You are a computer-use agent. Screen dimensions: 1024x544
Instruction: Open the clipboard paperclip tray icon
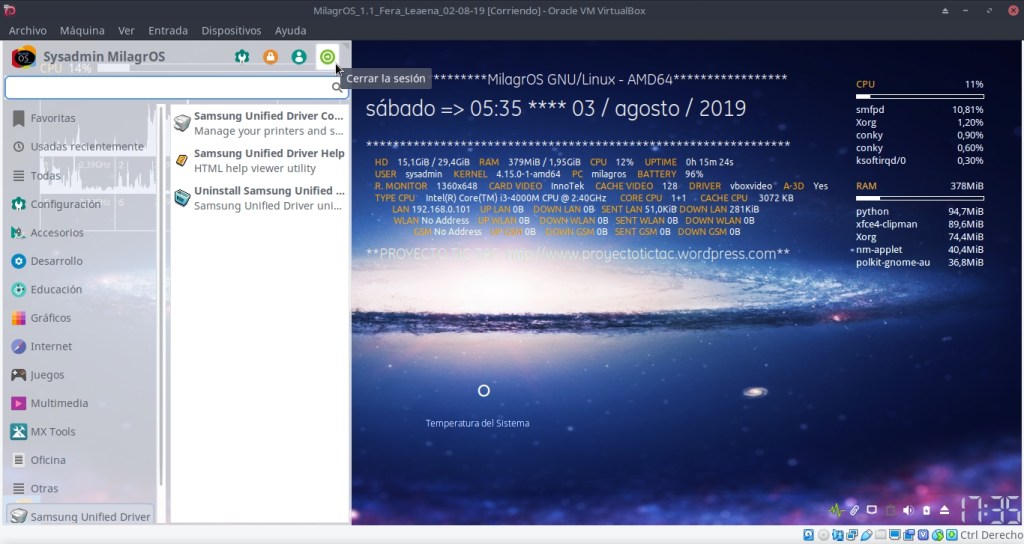[x=853, y=510]
